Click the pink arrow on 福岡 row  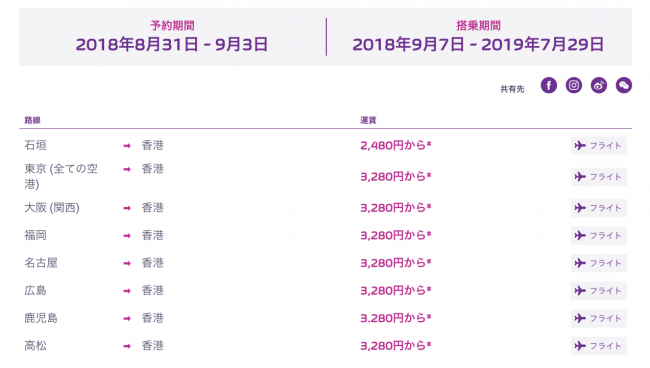pos(127,235)
